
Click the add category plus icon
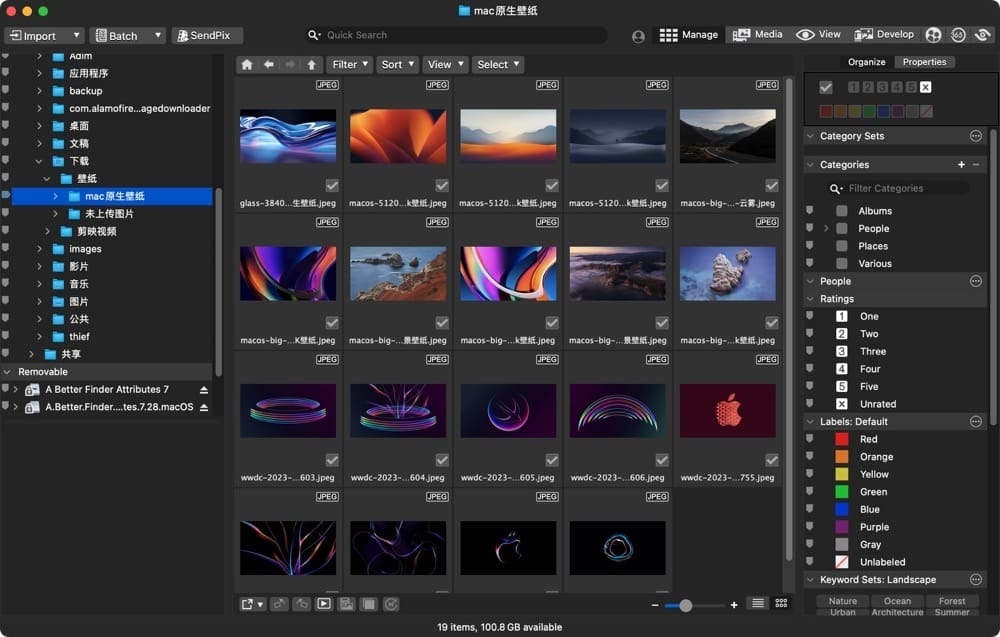point(961,164)
